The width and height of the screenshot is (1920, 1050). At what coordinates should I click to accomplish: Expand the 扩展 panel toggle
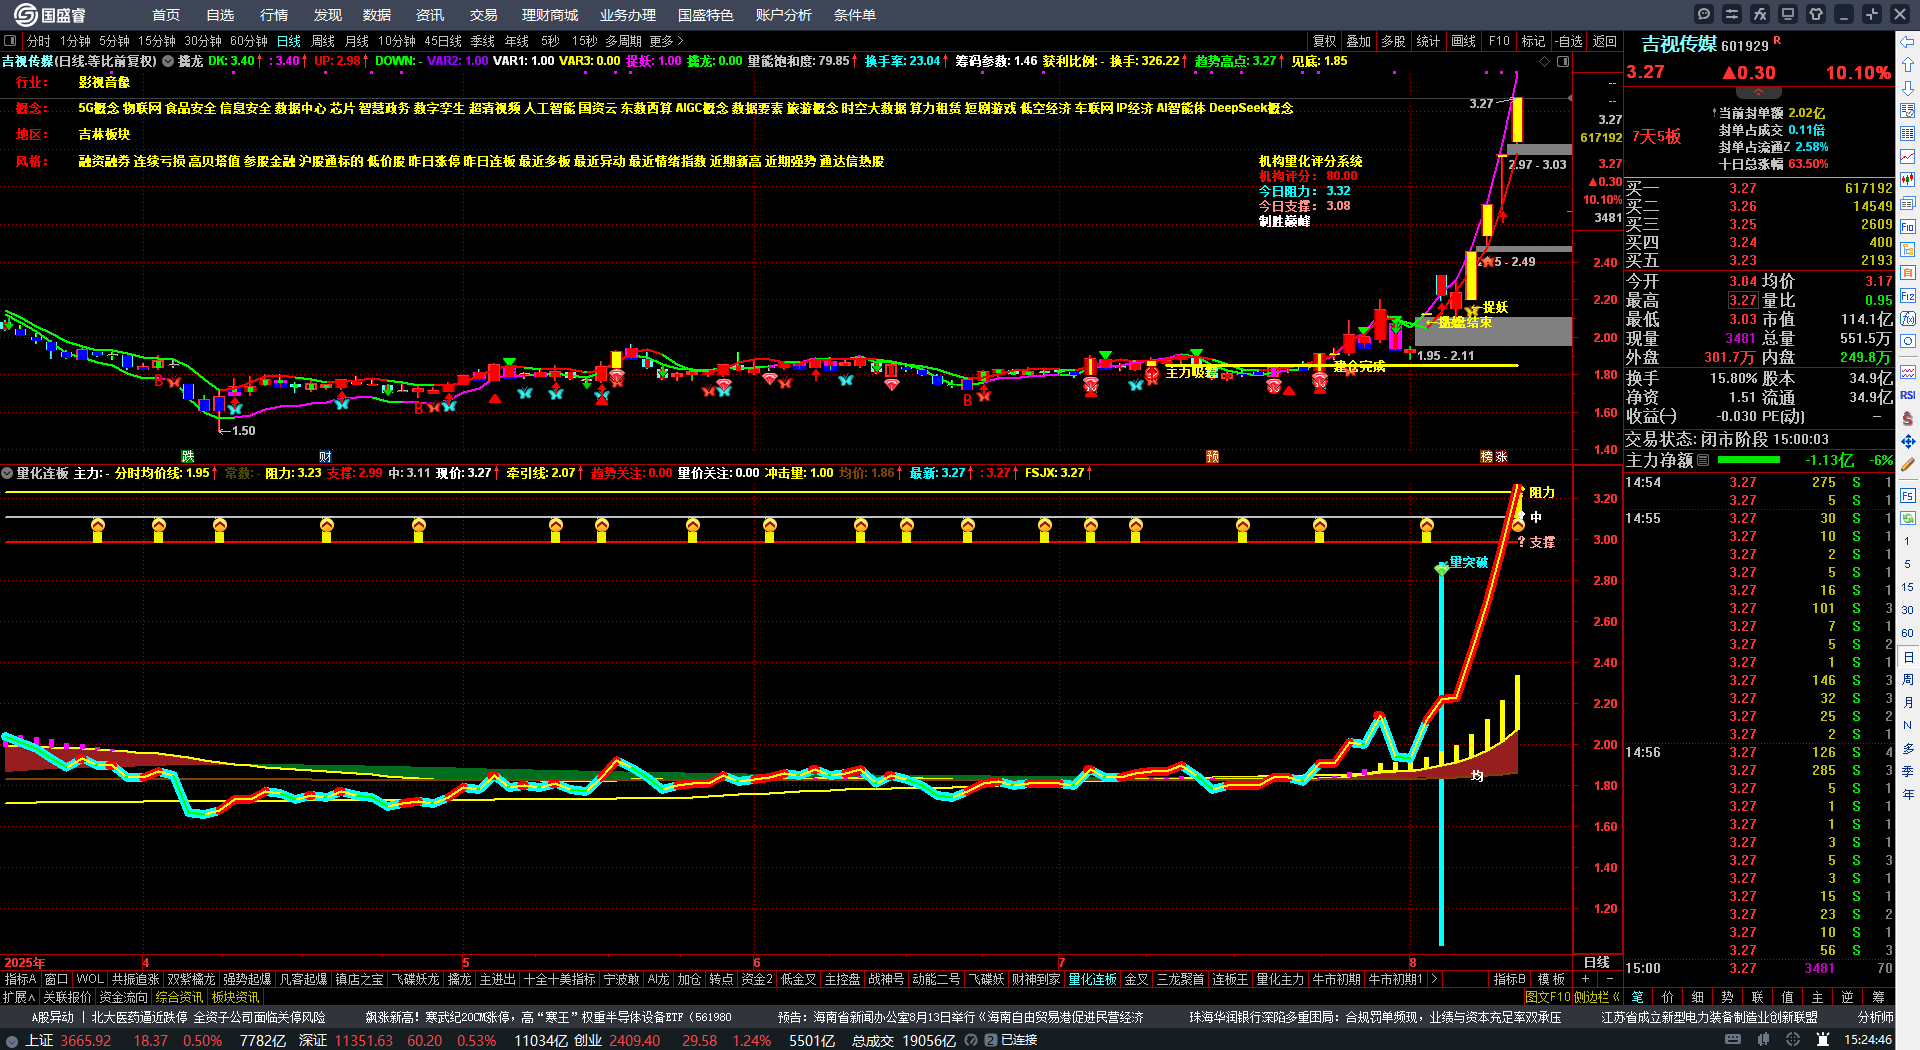[x=19, y=997]
